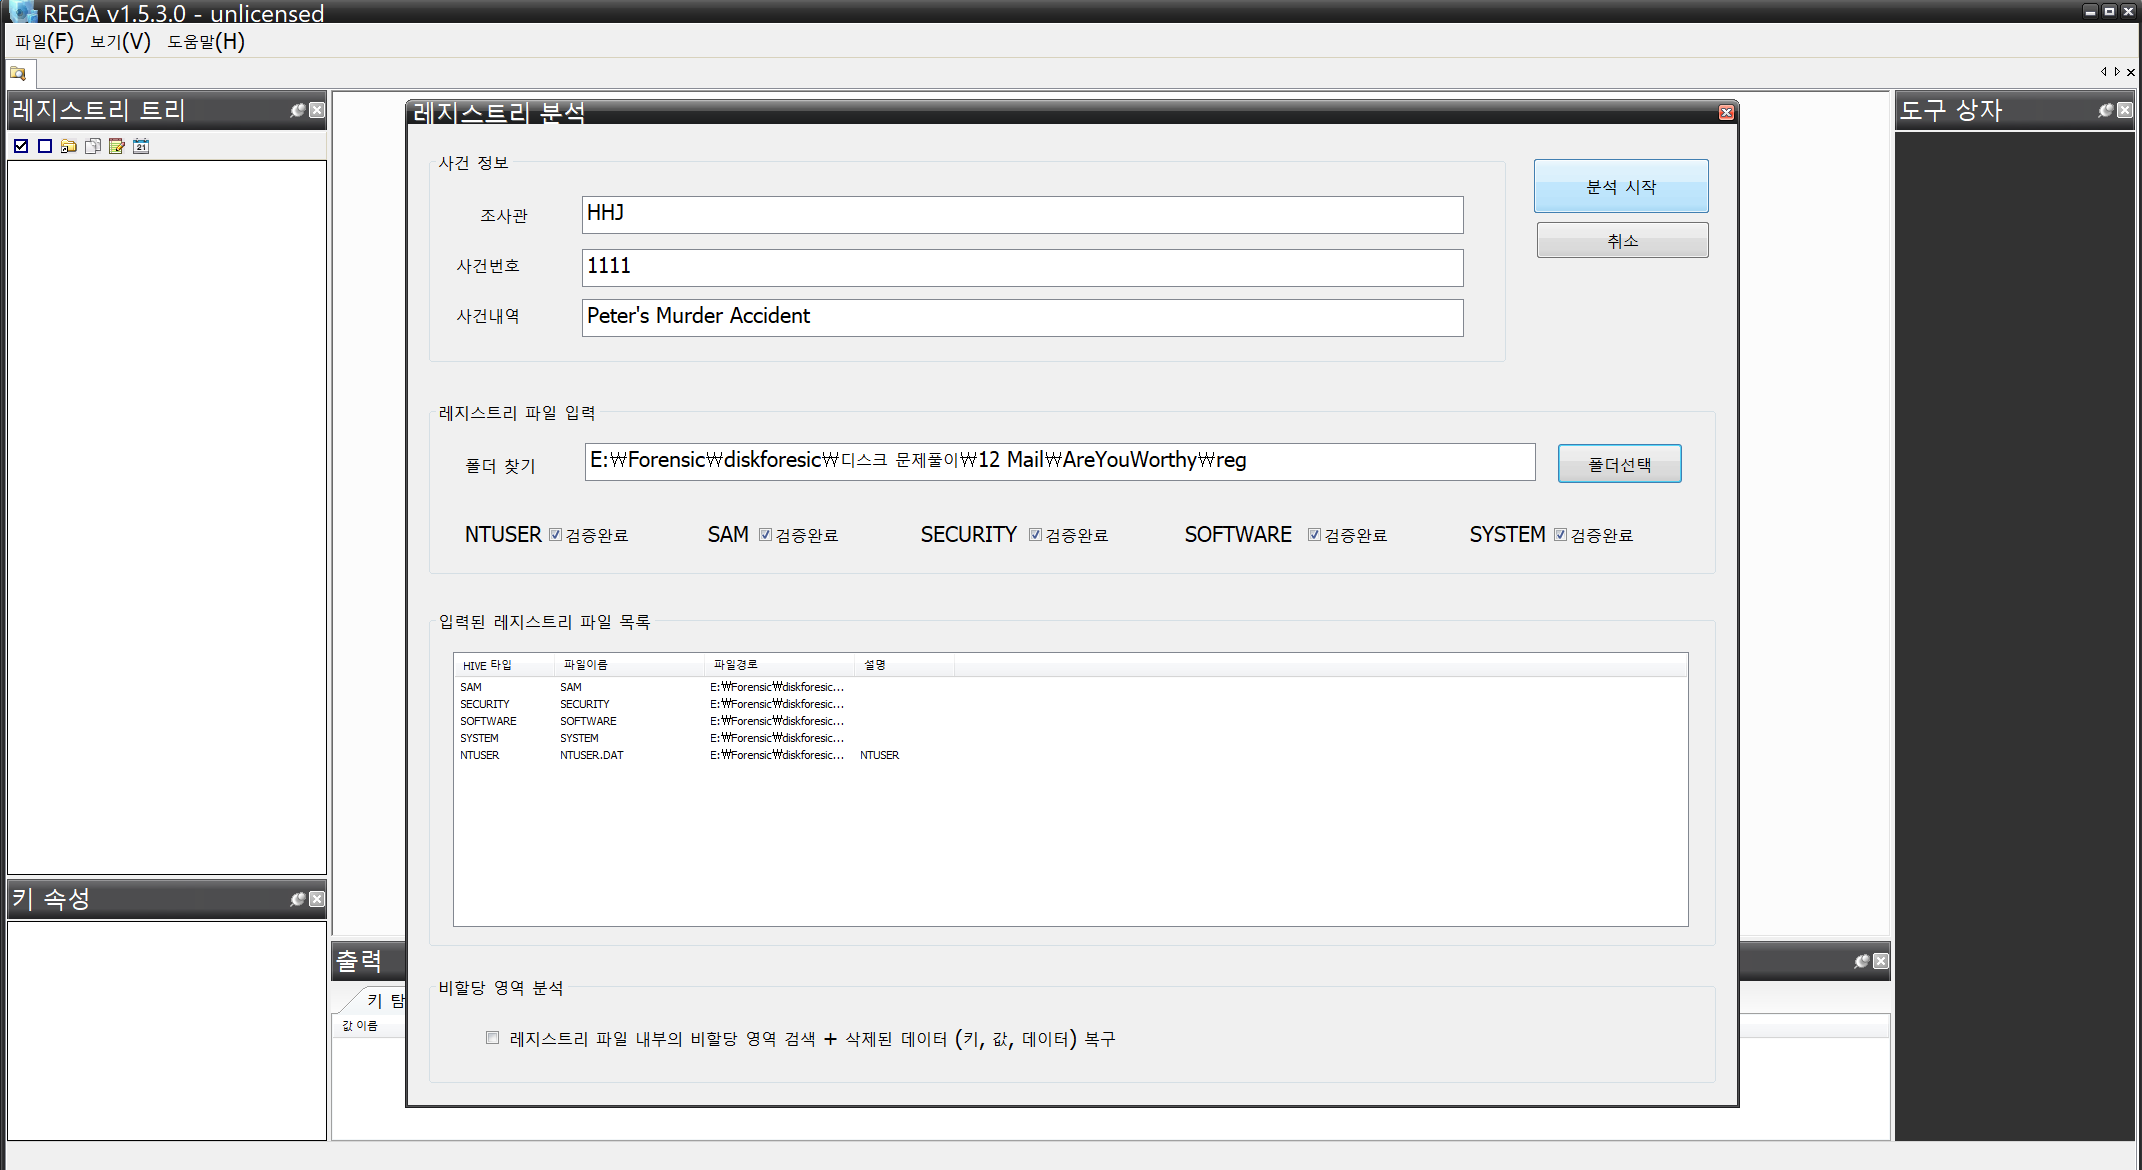Click the copy documents icon in registry tree toolbar
Screen dimensions: 2142x1170
pyautogui.click(x=93, y=146)
